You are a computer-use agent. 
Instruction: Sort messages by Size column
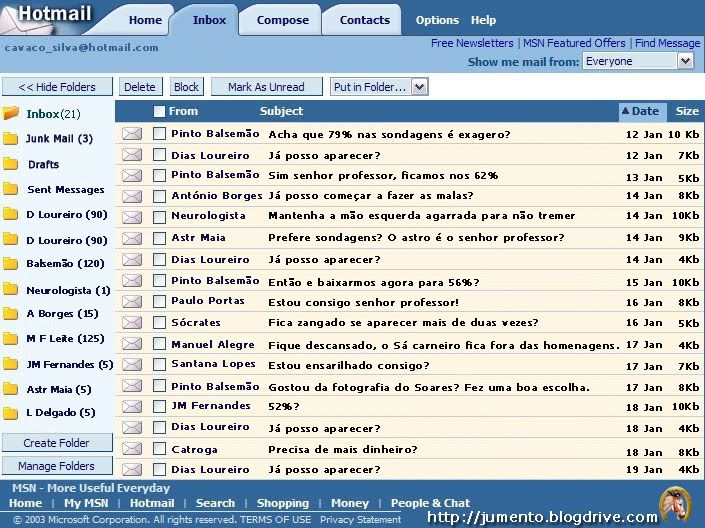click(x=687, y=111)
